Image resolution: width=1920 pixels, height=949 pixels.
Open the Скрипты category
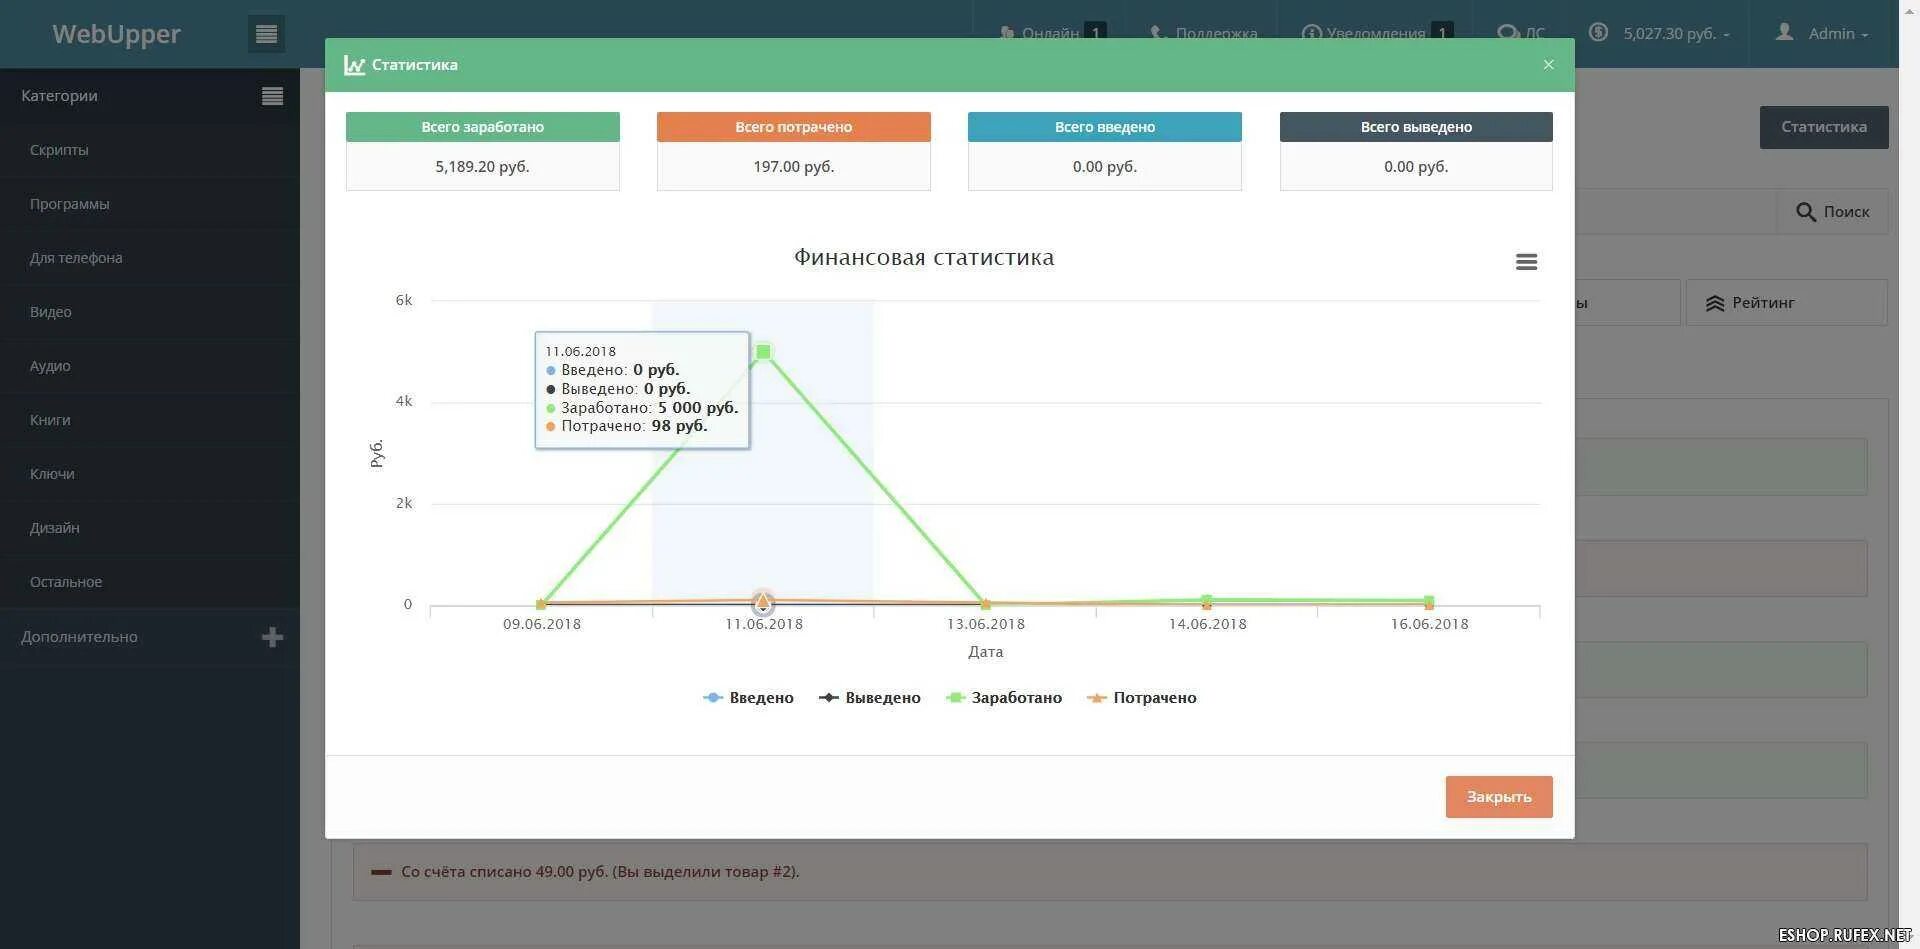click(x=59, y=150)
